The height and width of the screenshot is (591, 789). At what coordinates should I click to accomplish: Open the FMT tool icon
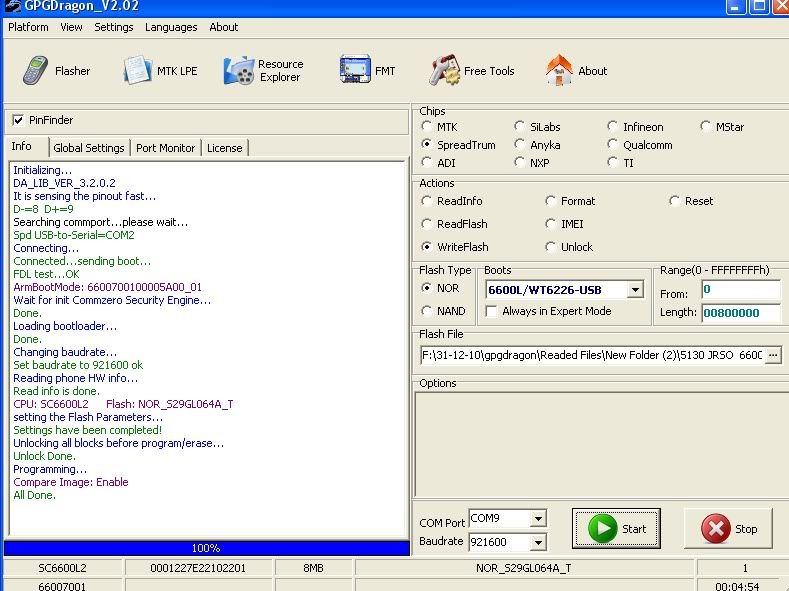tap(355, 69)
